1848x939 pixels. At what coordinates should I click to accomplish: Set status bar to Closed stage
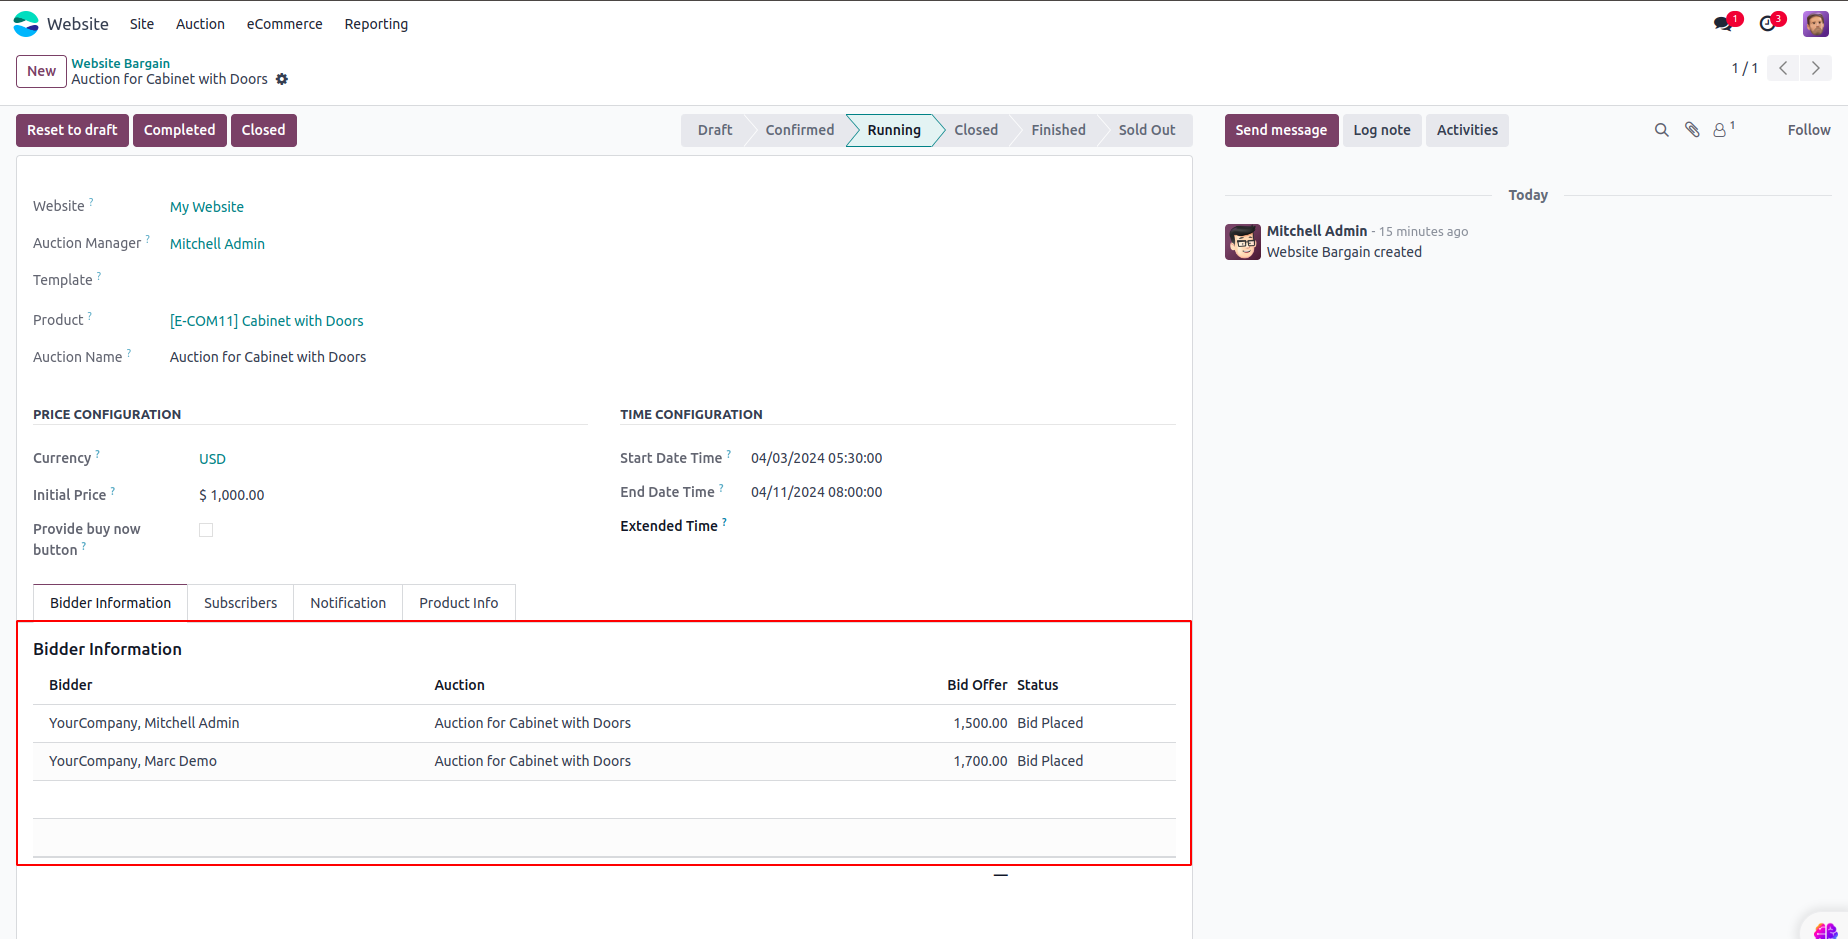pyautogui.click(x=976, y=130)
